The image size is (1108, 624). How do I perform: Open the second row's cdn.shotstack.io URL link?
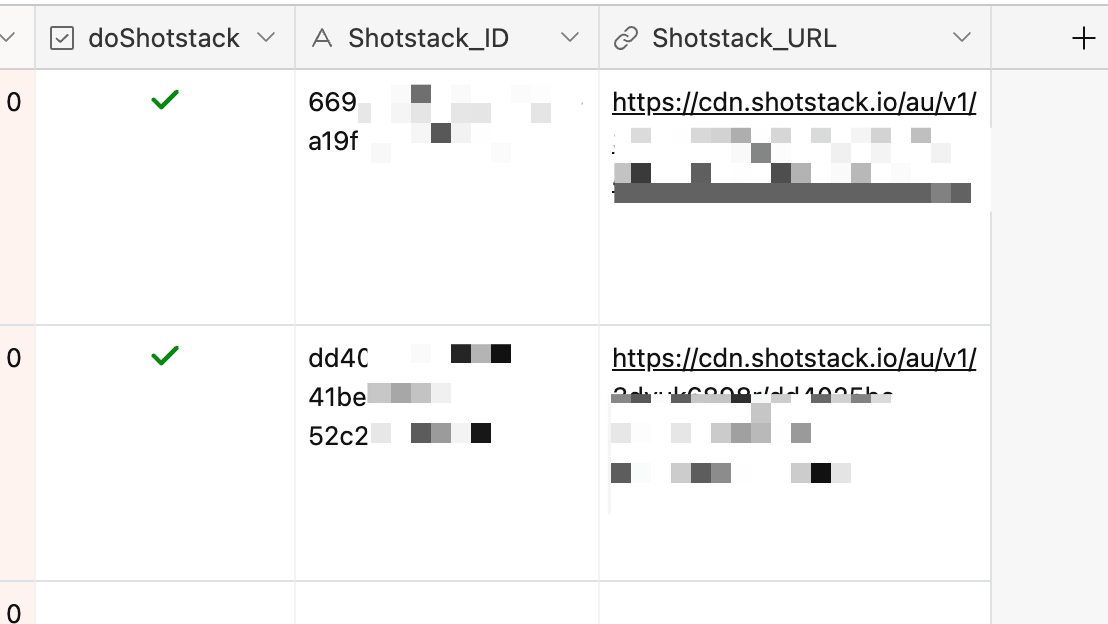(794, 359)
